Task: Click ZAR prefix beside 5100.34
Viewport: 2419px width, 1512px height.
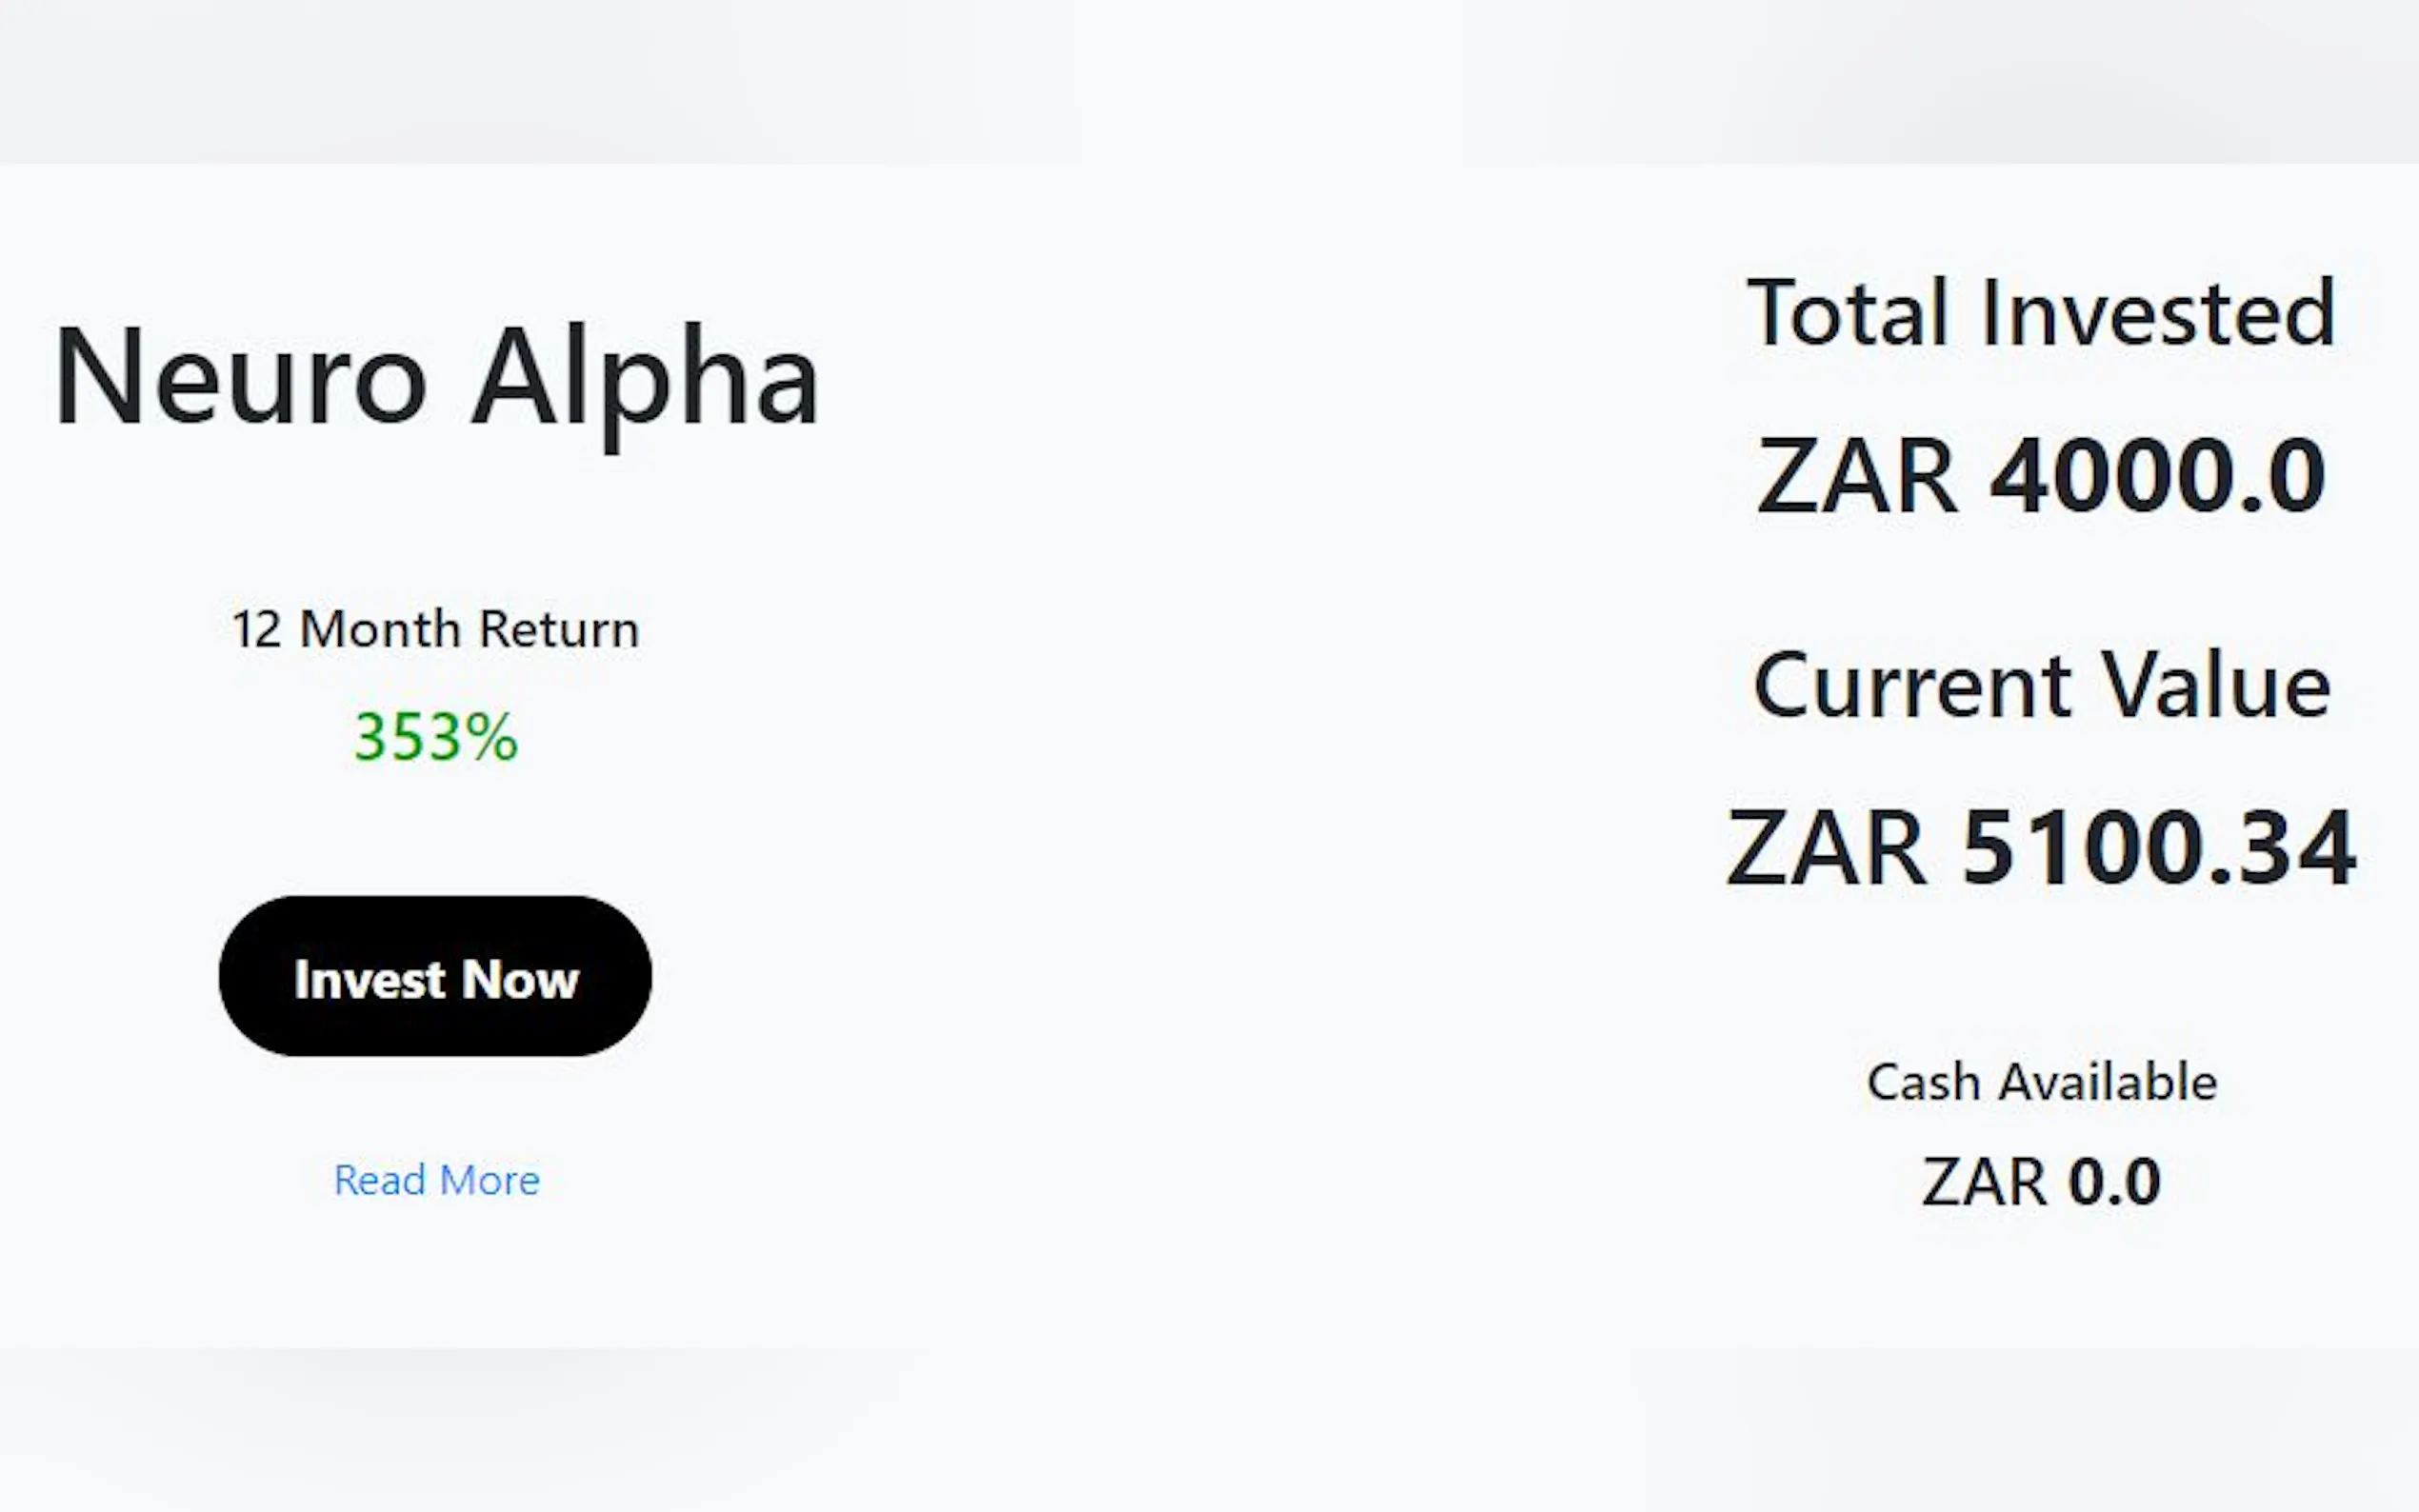Action: coord(1826,848)
